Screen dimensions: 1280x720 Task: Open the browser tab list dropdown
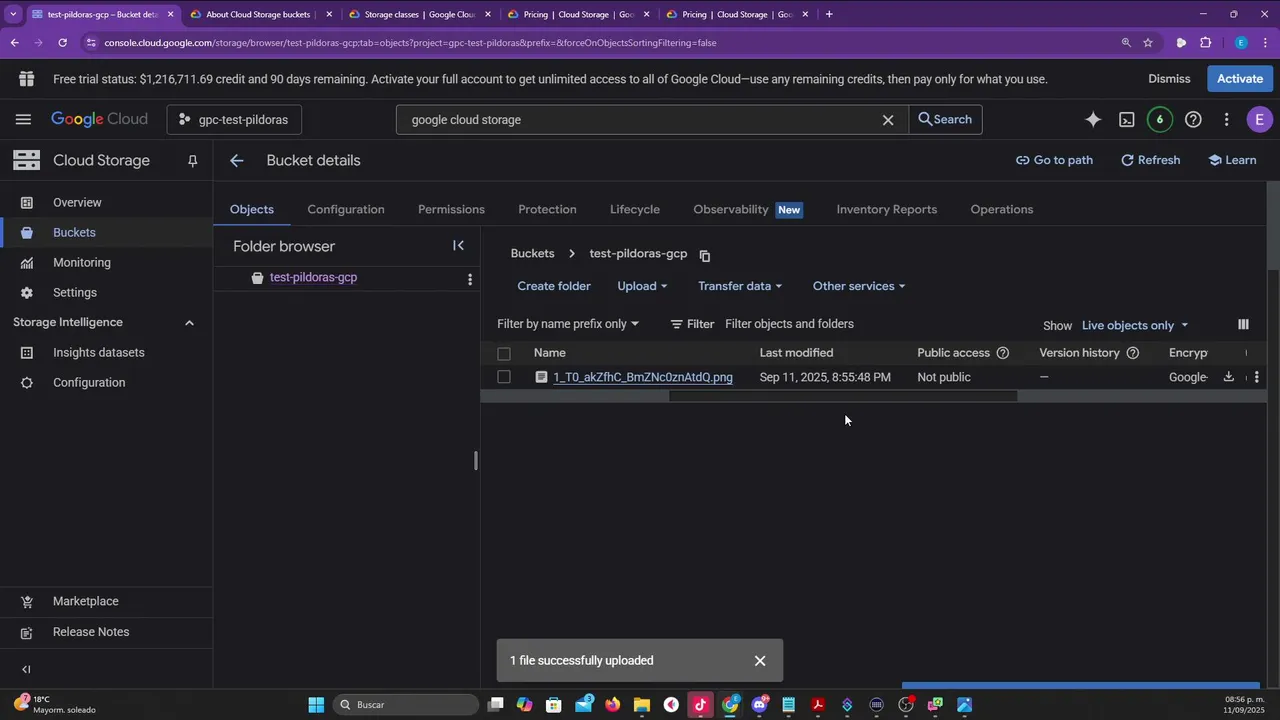pyautogui.click(x=13, y=14)
